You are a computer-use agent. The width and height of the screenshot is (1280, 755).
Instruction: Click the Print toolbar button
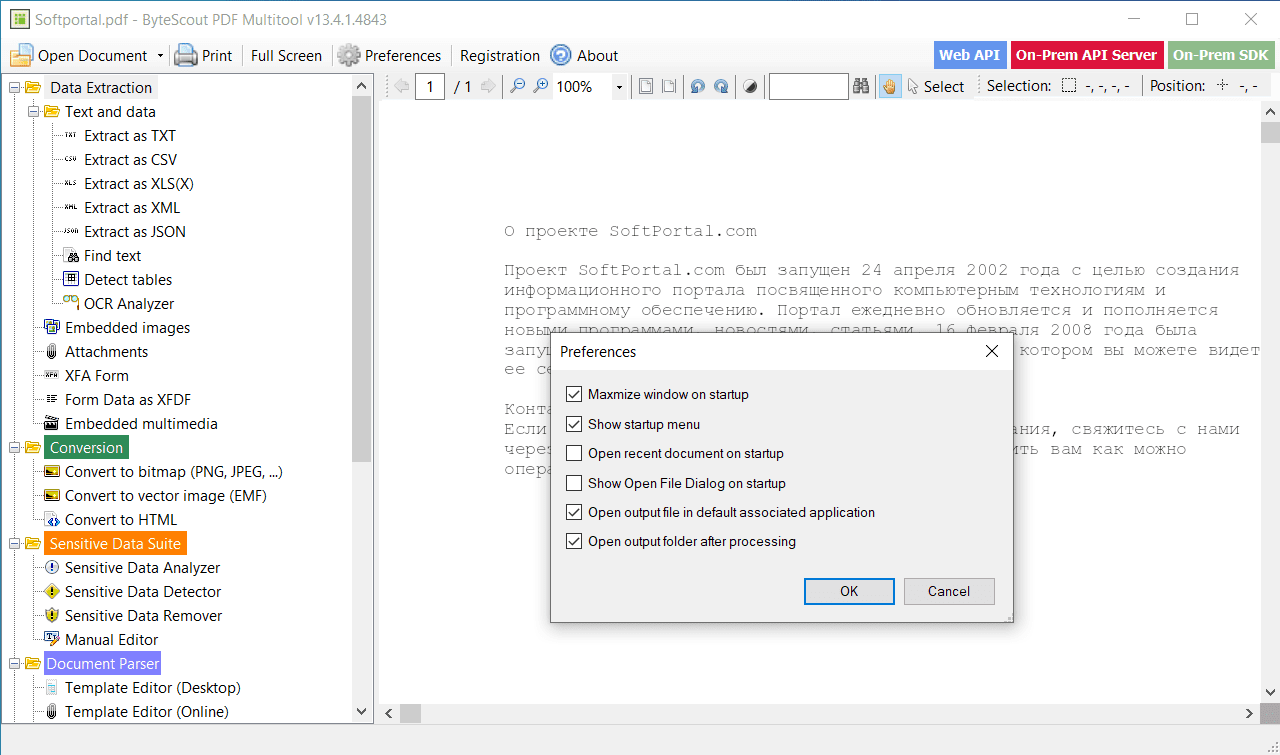[203, 56]
